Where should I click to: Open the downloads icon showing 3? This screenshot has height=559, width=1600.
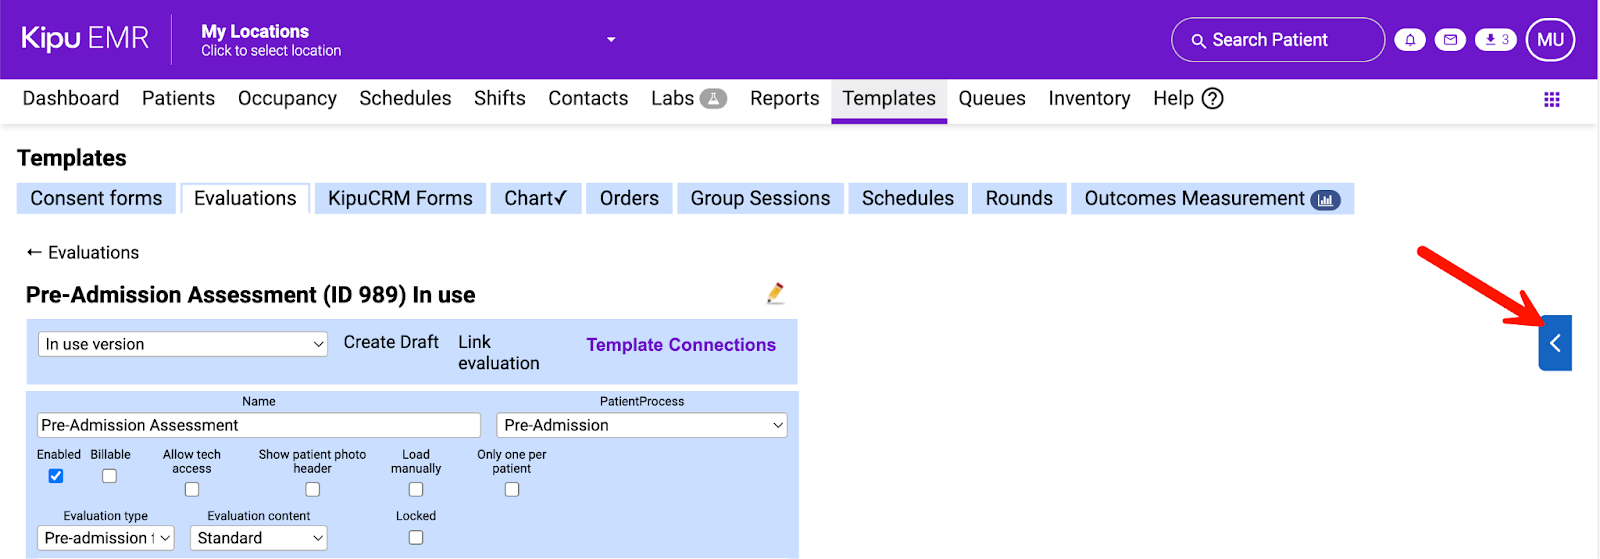tap(1496, 40)
